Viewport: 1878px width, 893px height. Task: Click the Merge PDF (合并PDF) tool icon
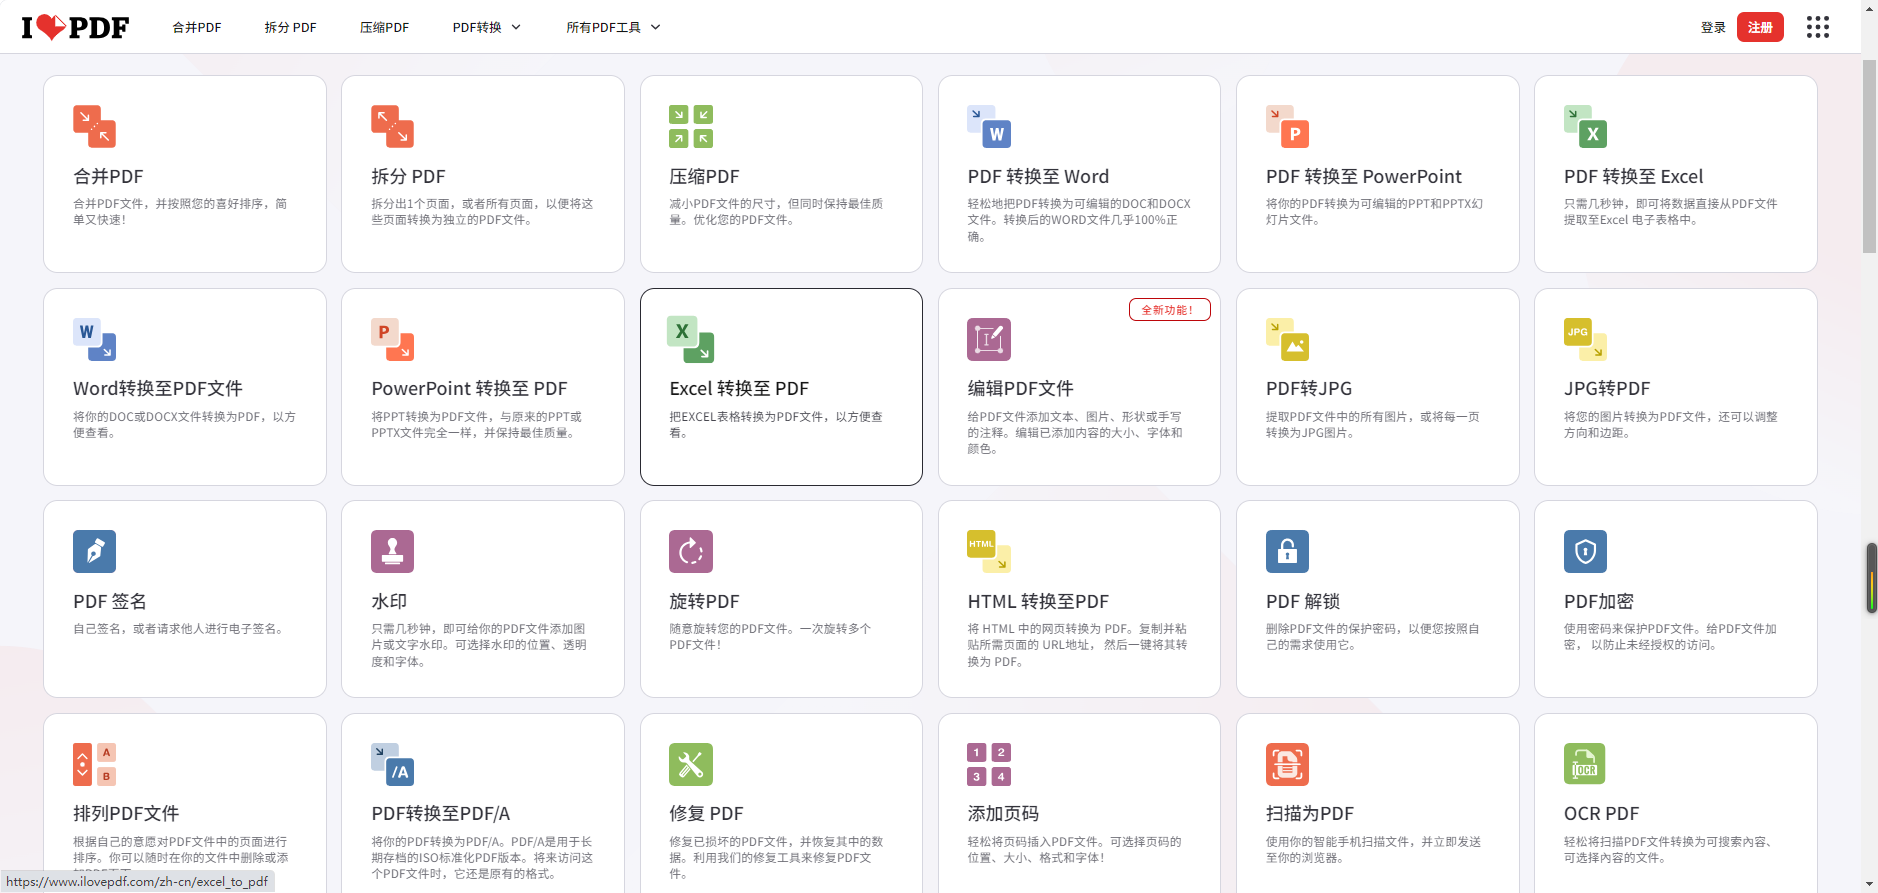click(x=94, y=127)
